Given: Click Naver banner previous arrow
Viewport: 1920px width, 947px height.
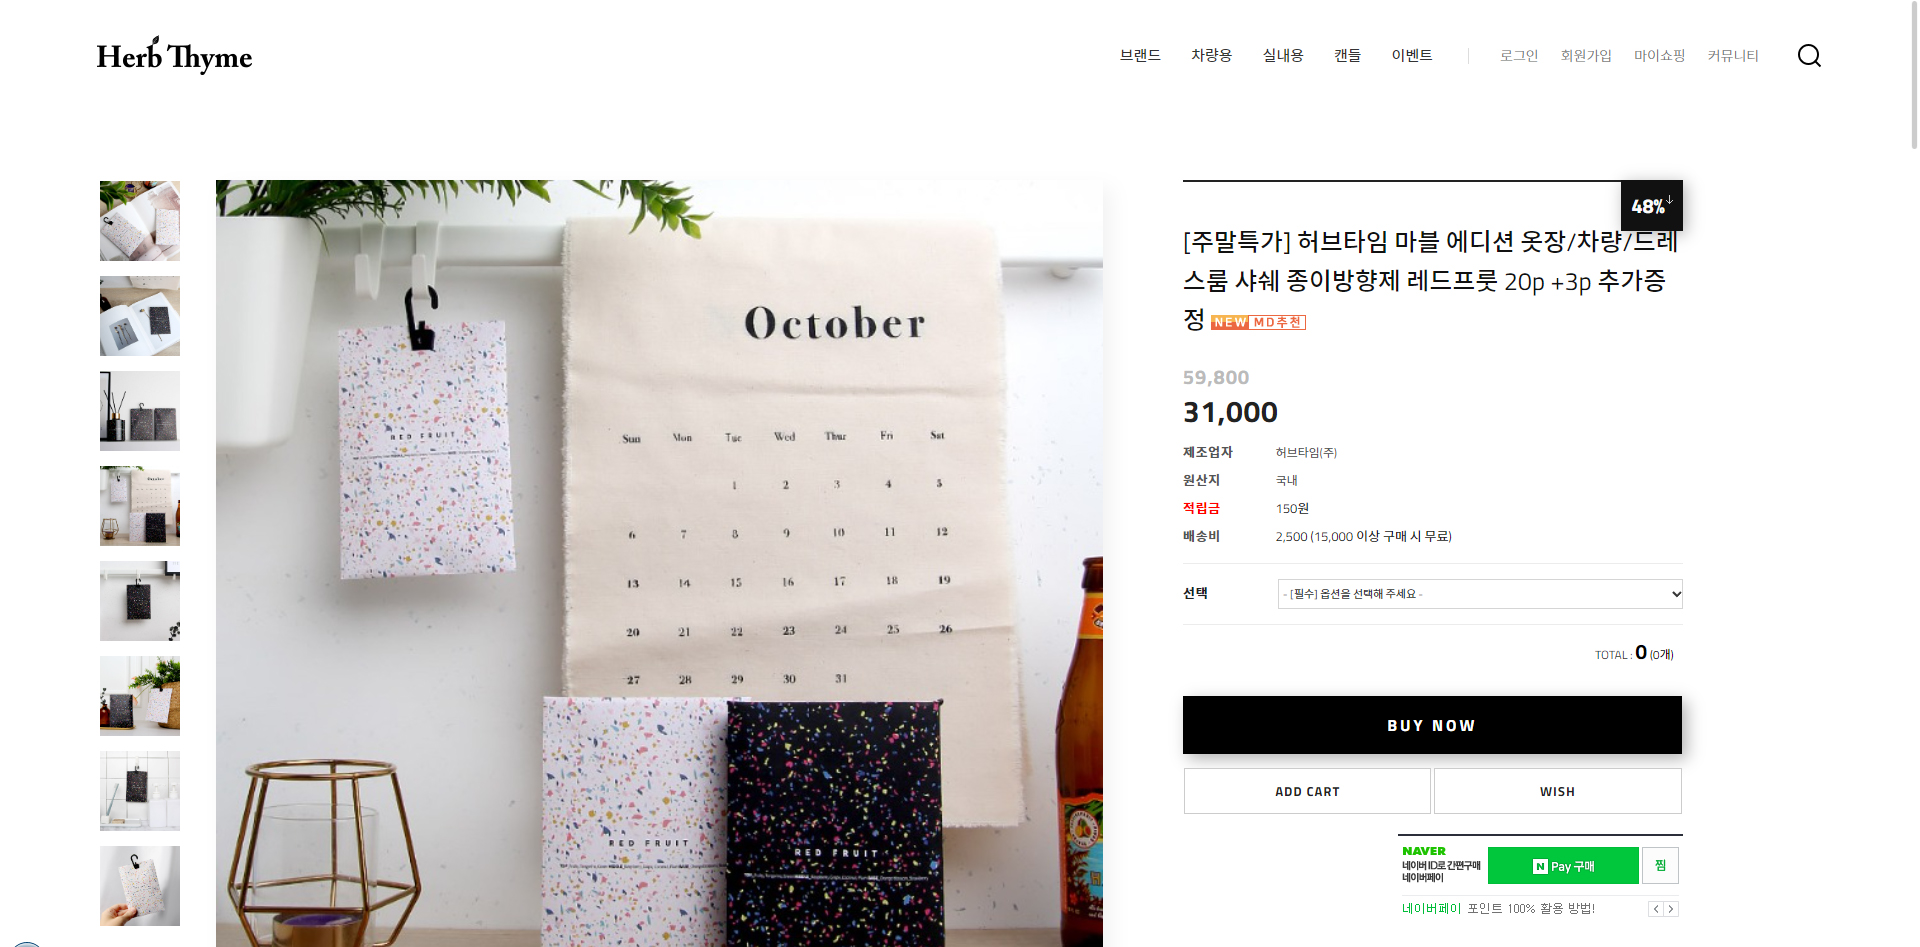Looking at the screenshot, I should pos(1656,909).
